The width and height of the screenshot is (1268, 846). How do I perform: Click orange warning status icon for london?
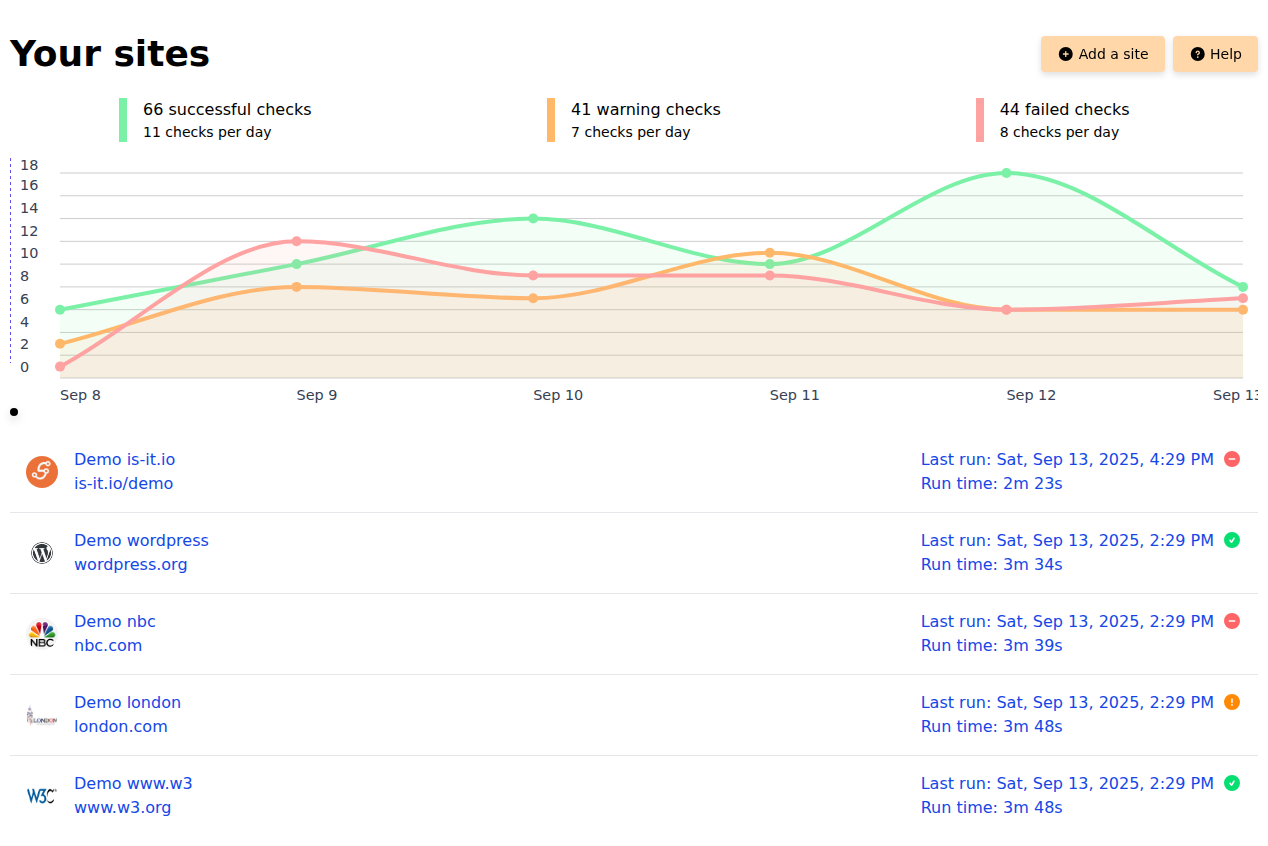(x=1232, y=702)
